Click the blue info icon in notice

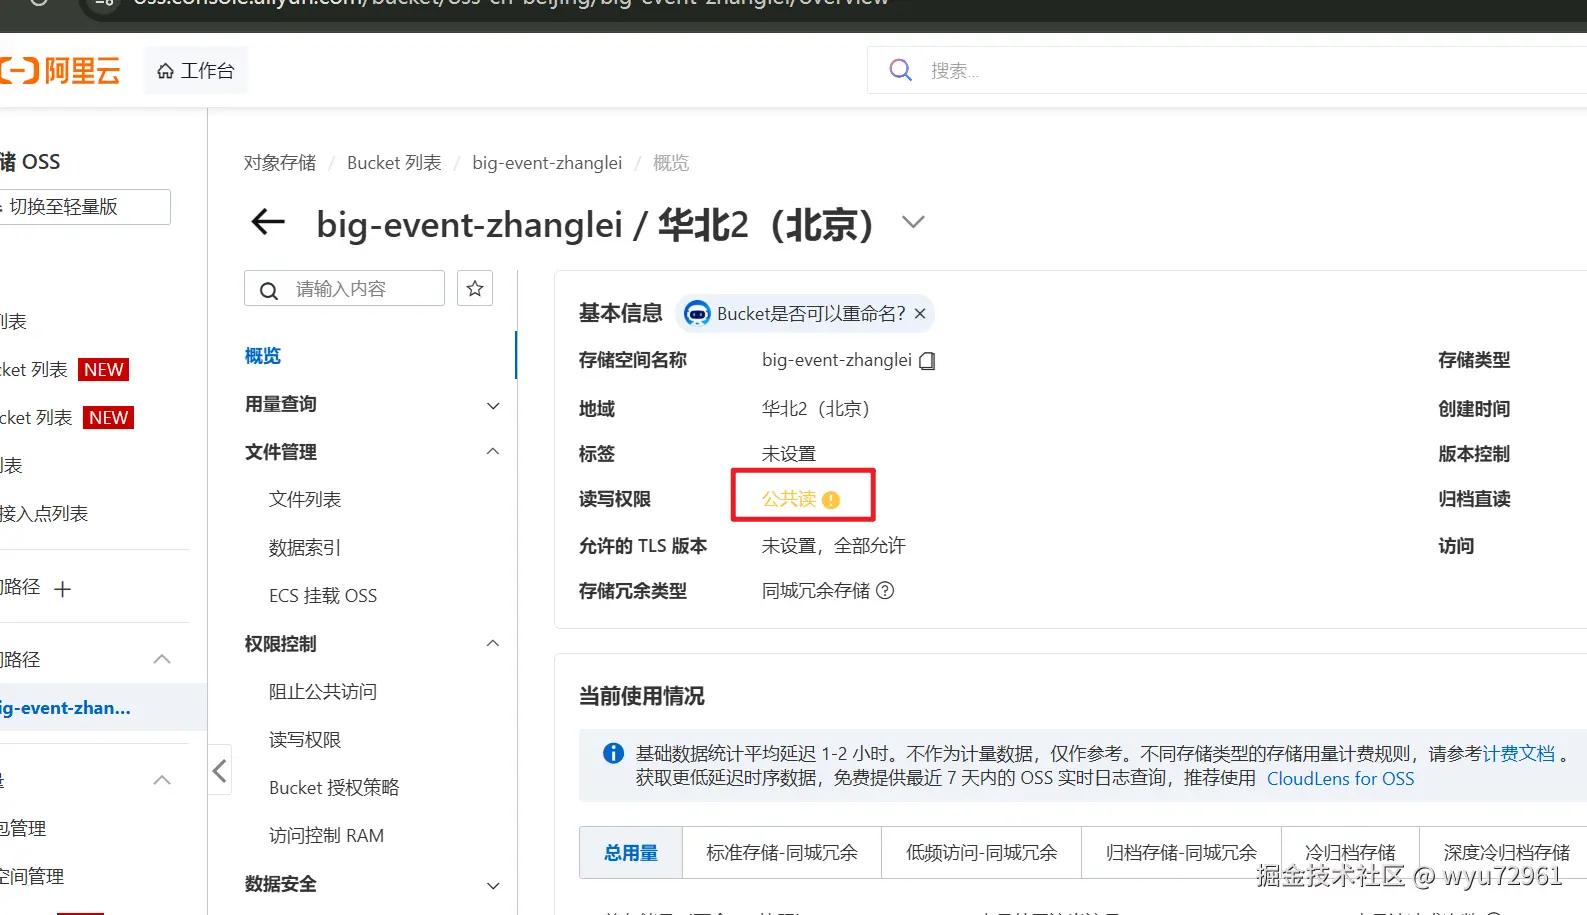tap(614, 753)
